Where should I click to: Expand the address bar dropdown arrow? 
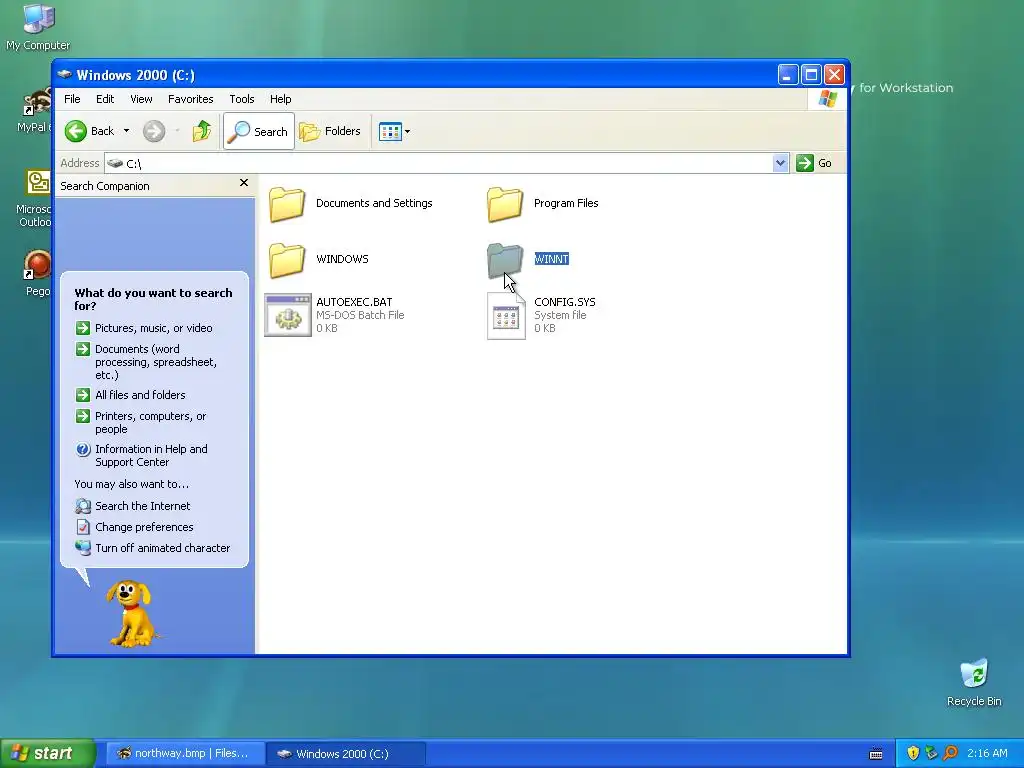click(780, 163)
